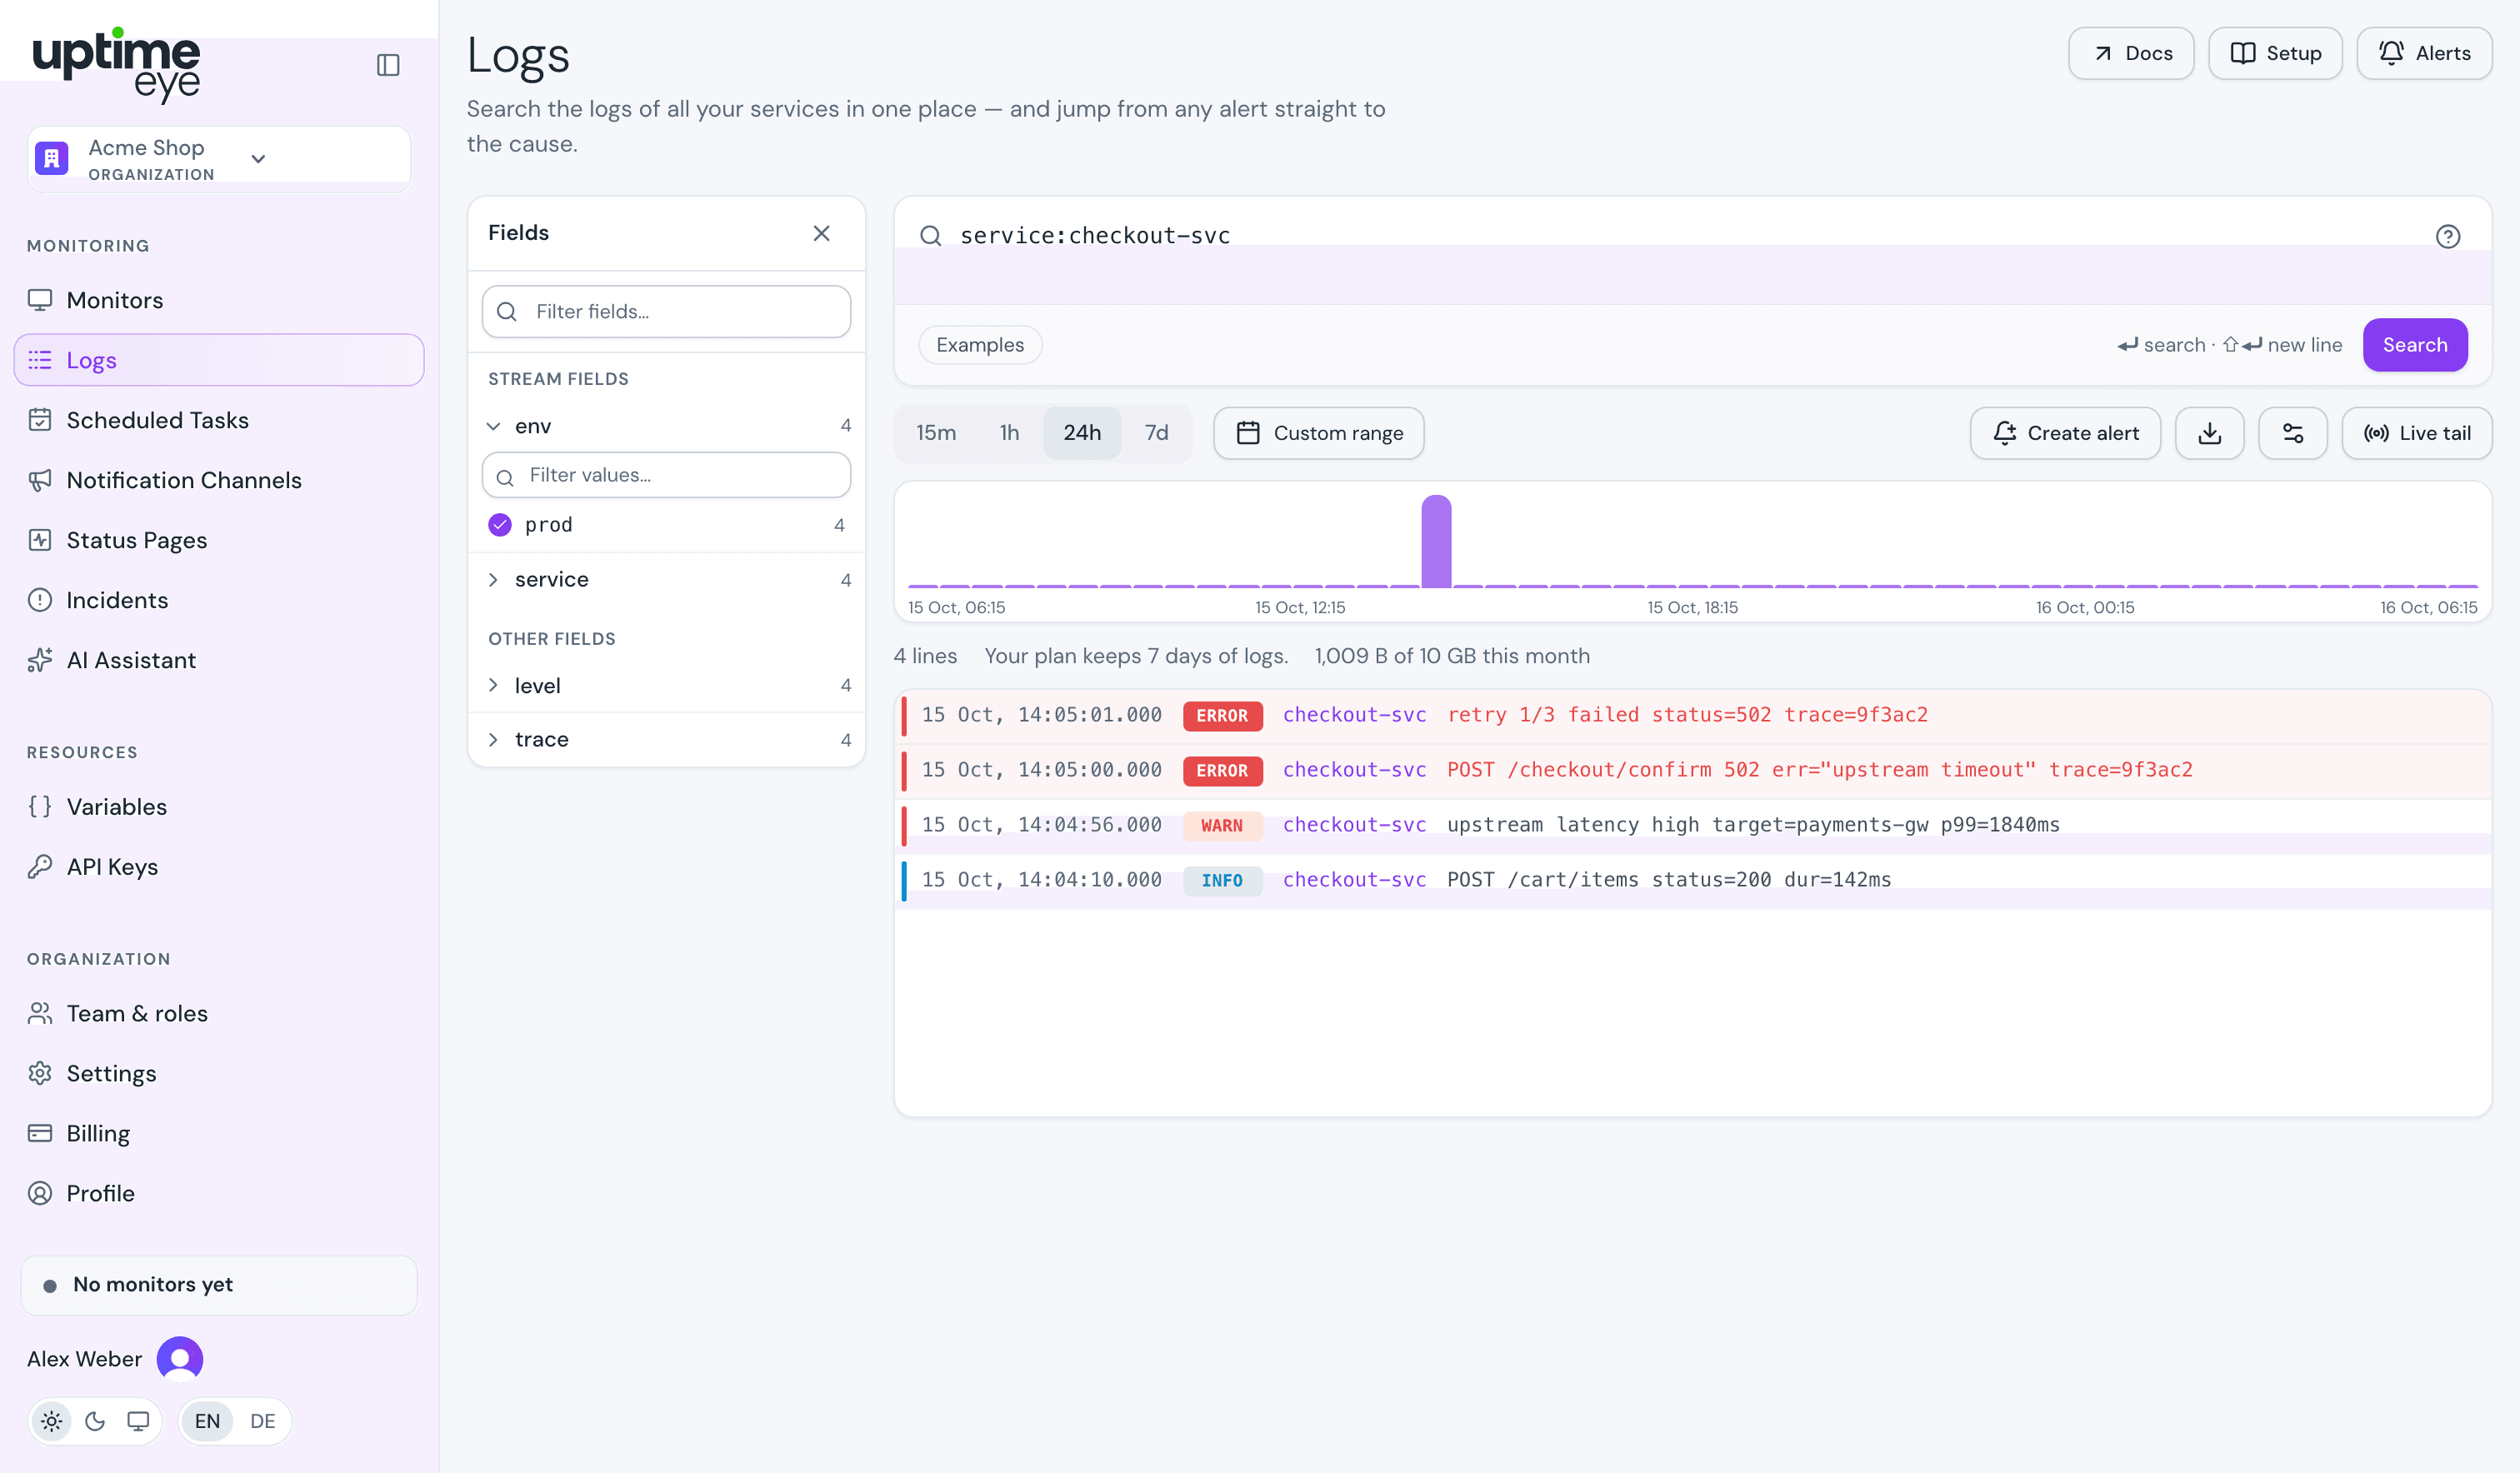The image size is (2520, 1473).
Task: Open the Alerts bell button
Action: pos(2424,53)
